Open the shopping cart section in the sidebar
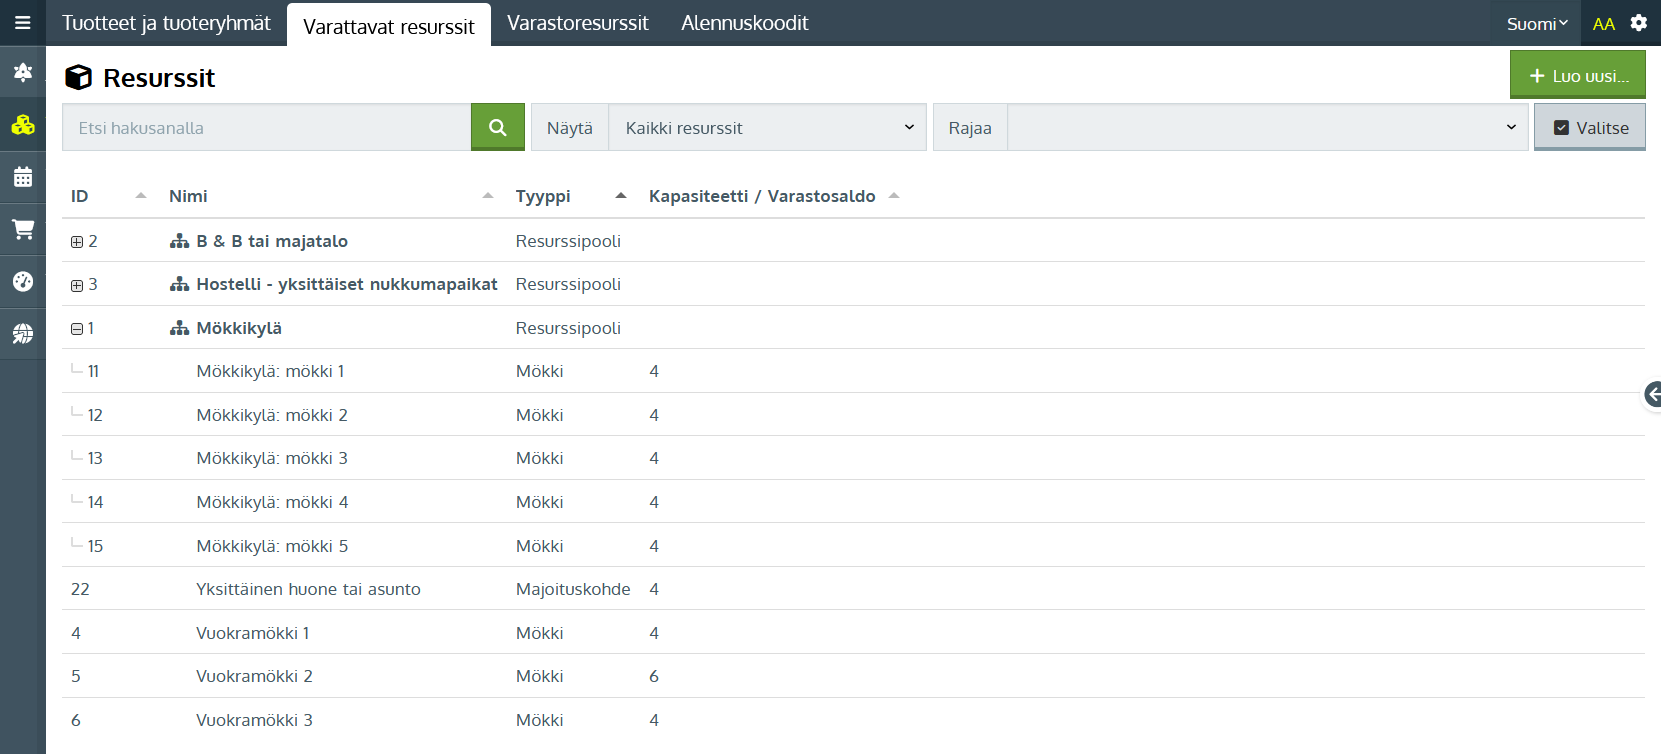This screenshot has width=1661, height=754. 22,229
